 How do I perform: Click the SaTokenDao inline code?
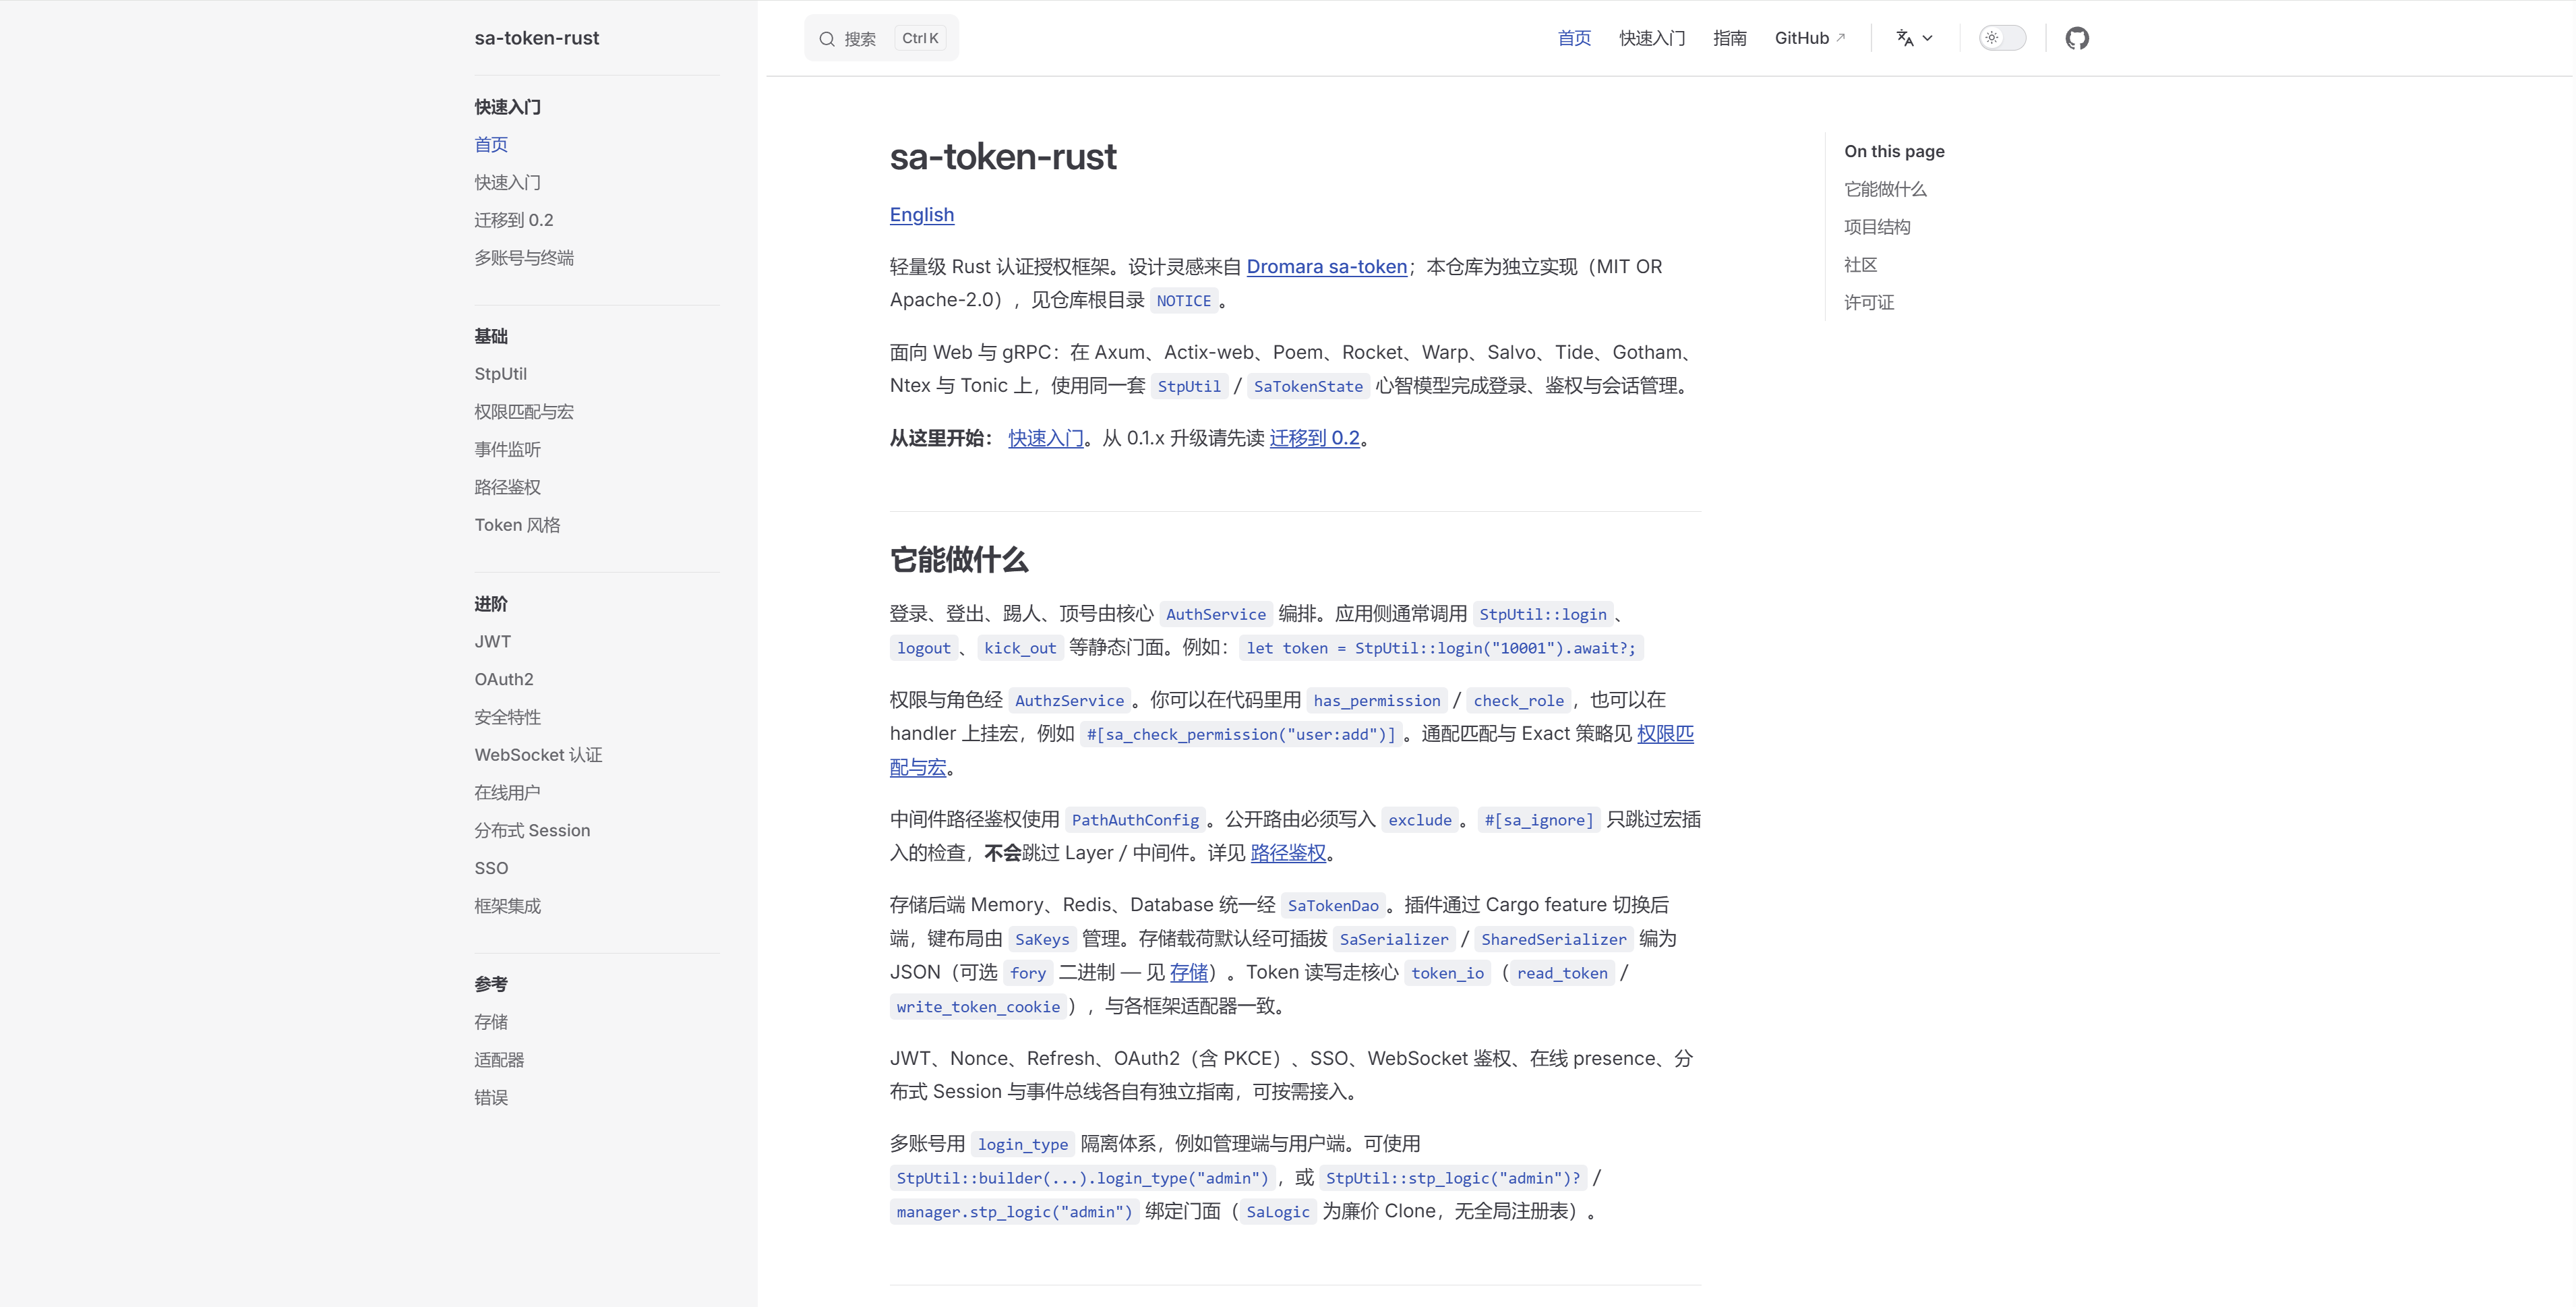coord(1333,905)
